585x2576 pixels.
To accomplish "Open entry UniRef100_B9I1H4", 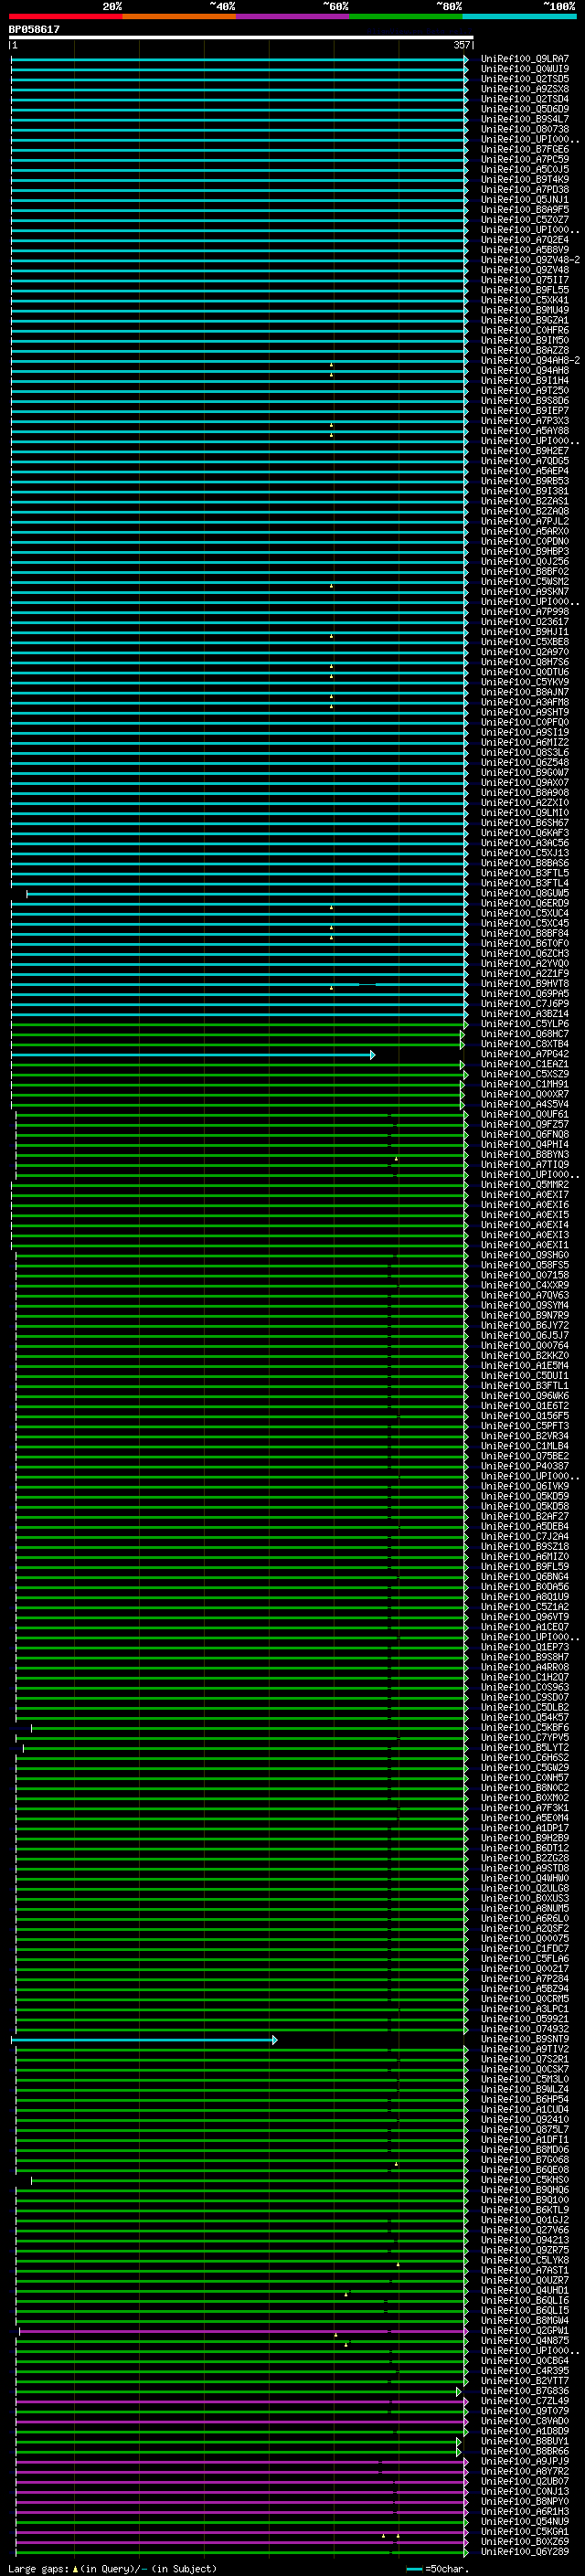I will click(x=525, y=381).
